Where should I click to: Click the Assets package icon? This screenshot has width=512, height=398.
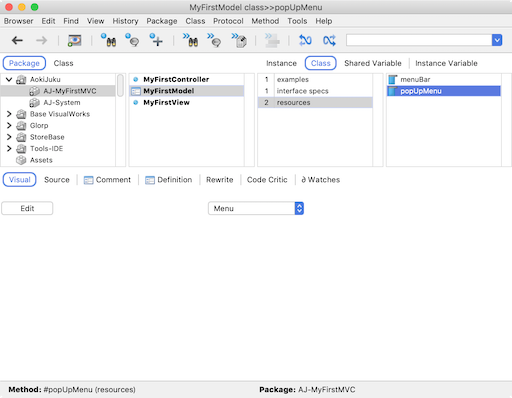(x=21, y=160)
